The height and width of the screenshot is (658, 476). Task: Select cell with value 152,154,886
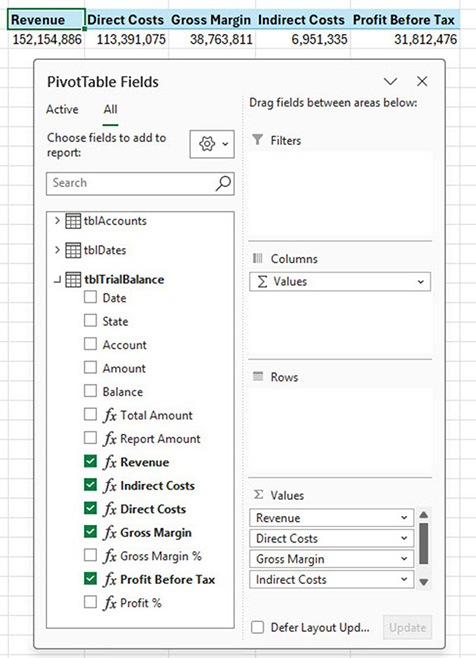(x=46, y=39)
